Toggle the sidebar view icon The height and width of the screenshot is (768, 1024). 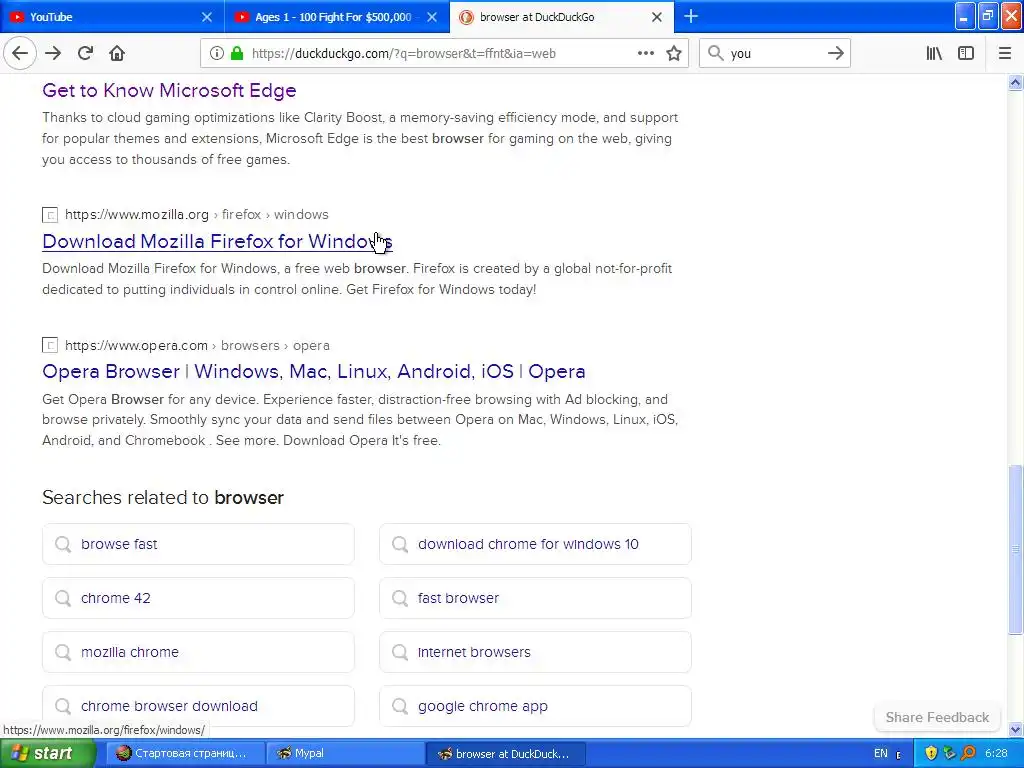click(966, 54)
